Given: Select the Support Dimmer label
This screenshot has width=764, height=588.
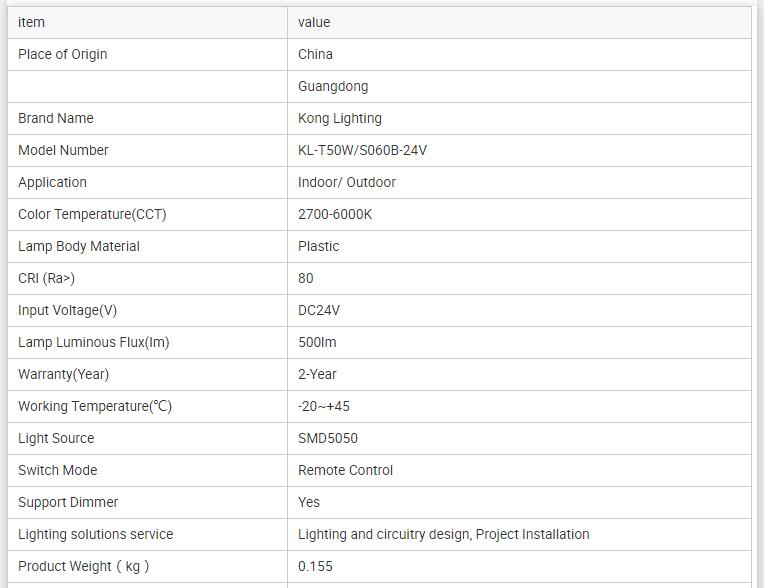Looking at the screenshot, I should [x=68, y=502].
